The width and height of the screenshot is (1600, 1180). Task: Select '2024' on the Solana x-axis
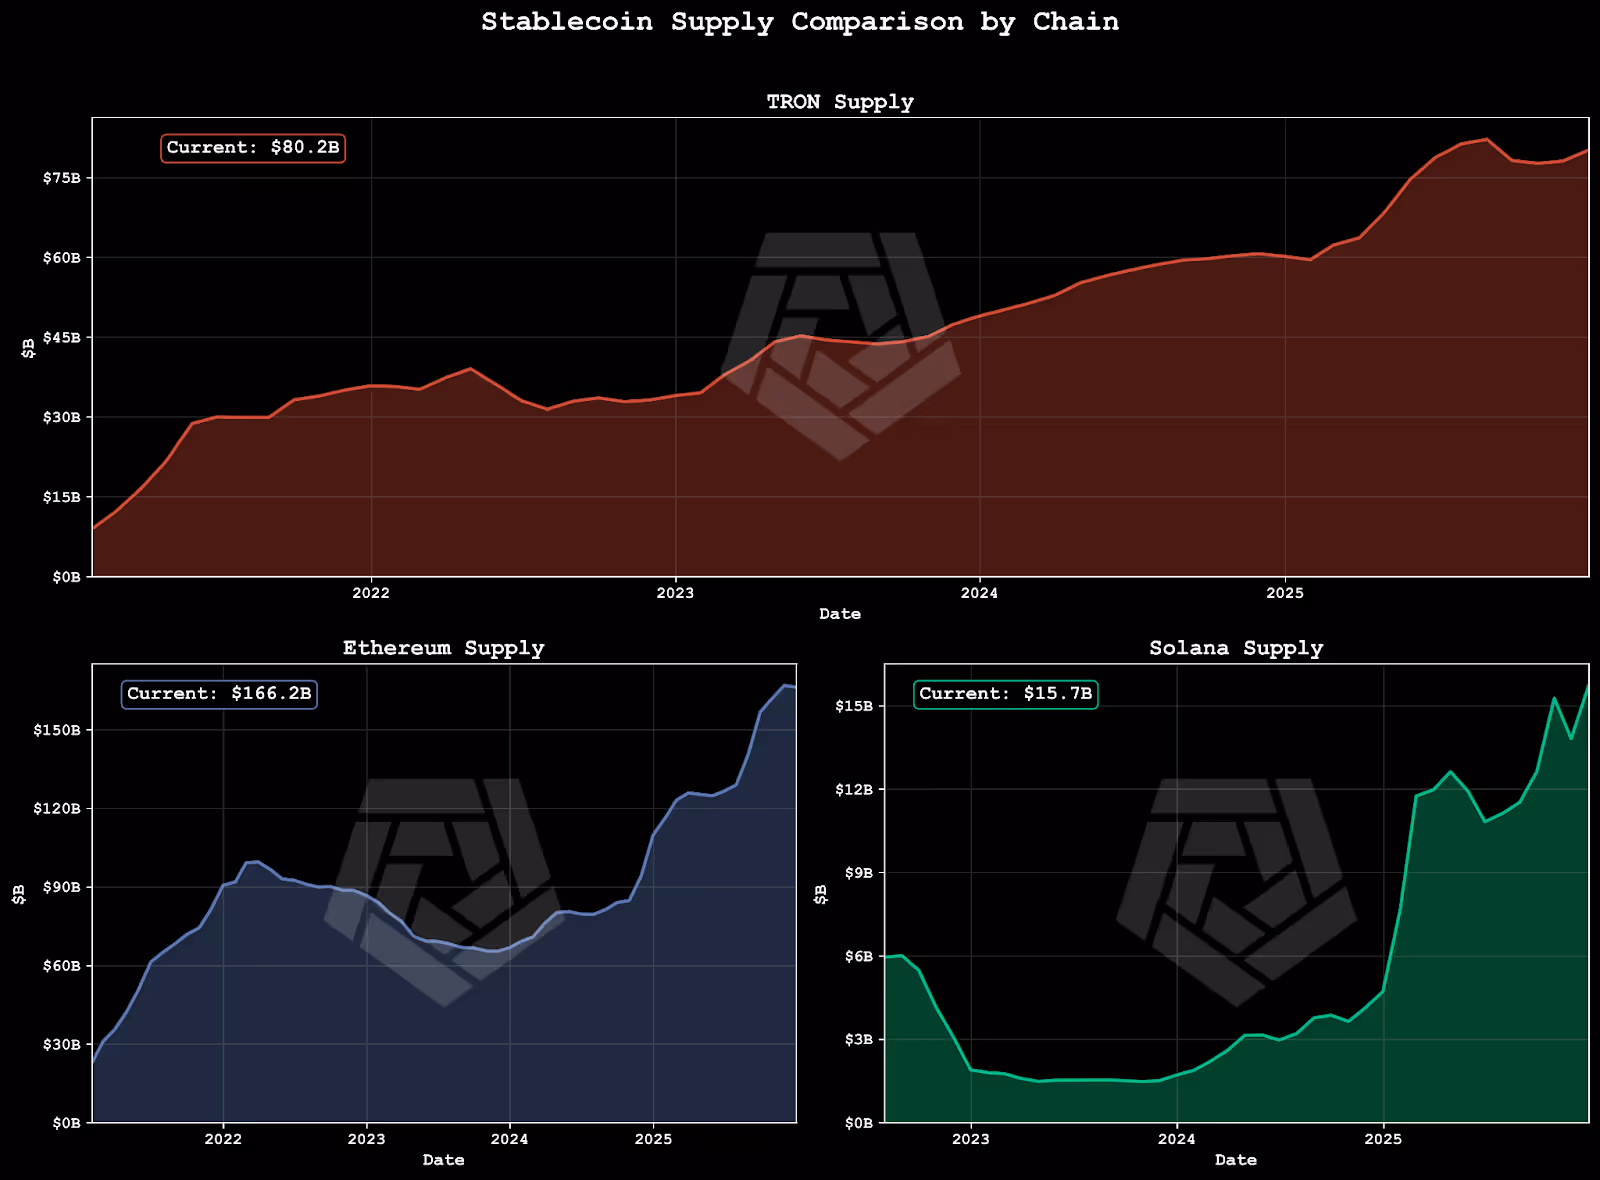point(1177,1139)
